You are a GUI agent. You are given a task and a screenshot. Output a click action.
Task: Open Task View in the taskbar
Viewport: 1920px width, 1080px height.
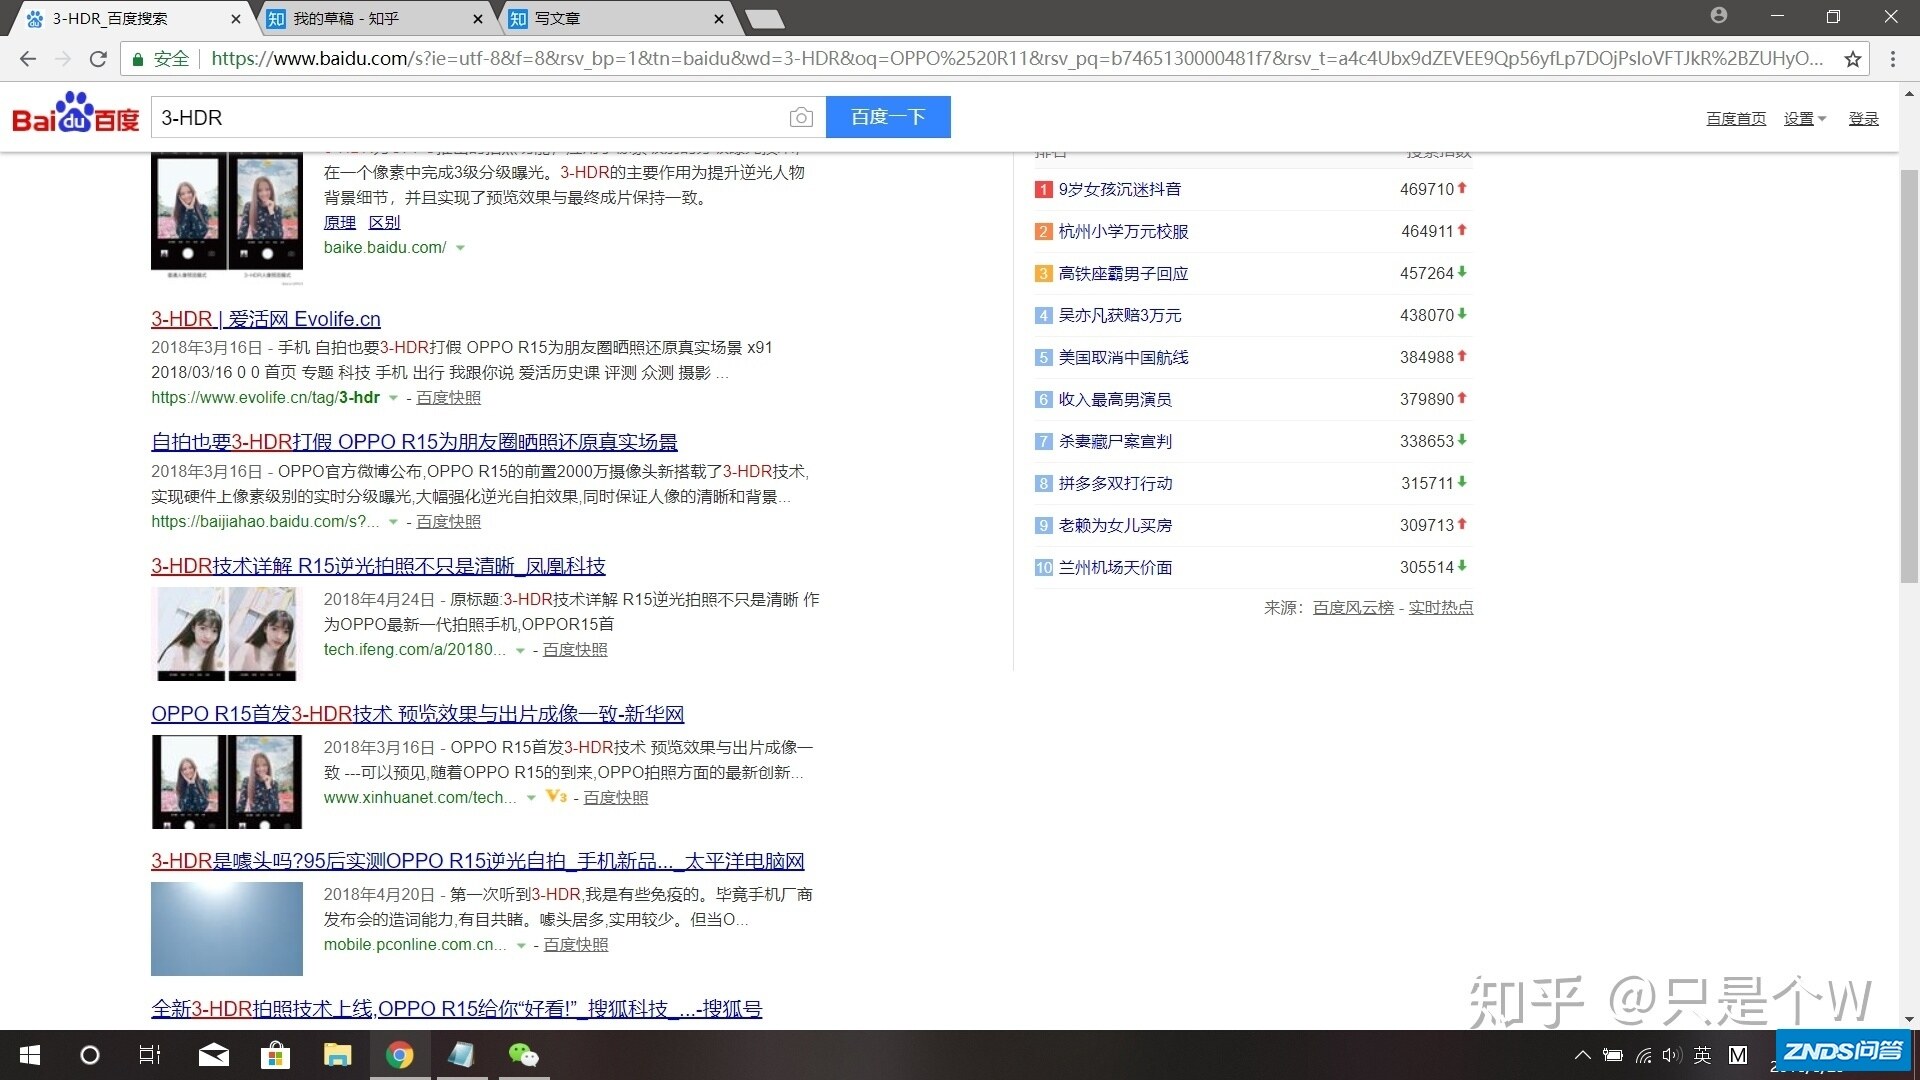[x=149, y=1055]
